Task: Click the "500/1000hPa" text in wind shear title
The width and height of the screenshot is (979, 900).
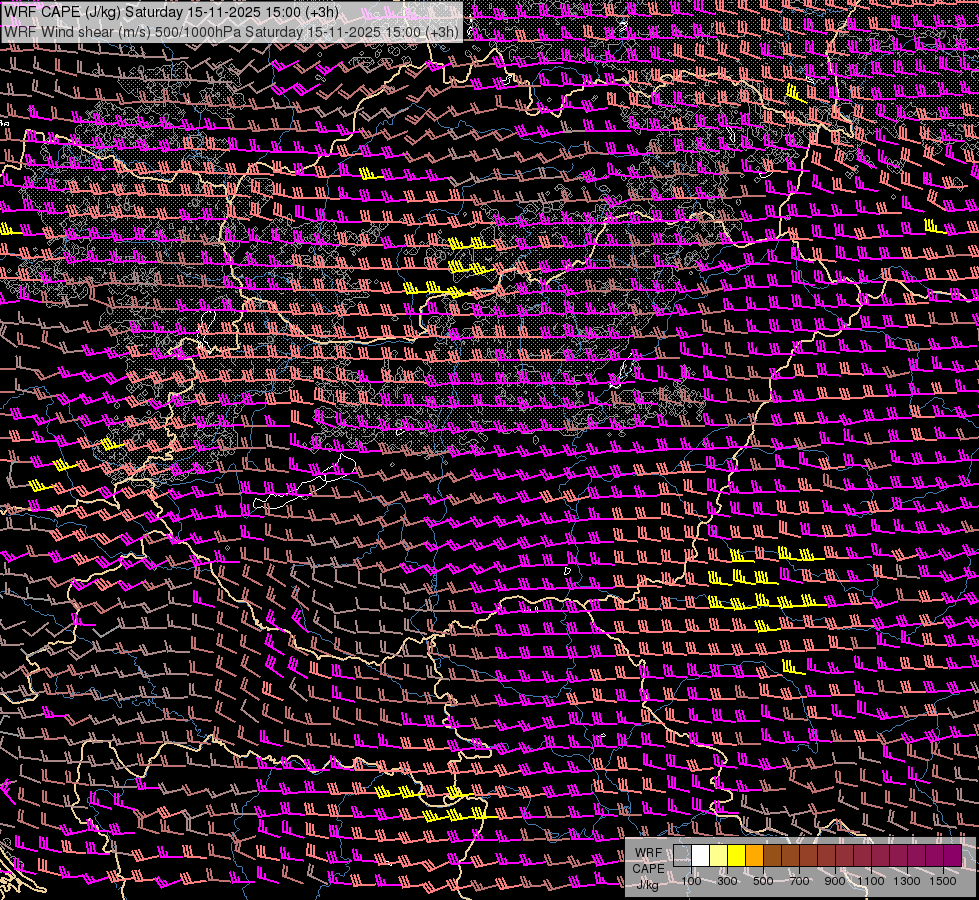Action: 198,32
